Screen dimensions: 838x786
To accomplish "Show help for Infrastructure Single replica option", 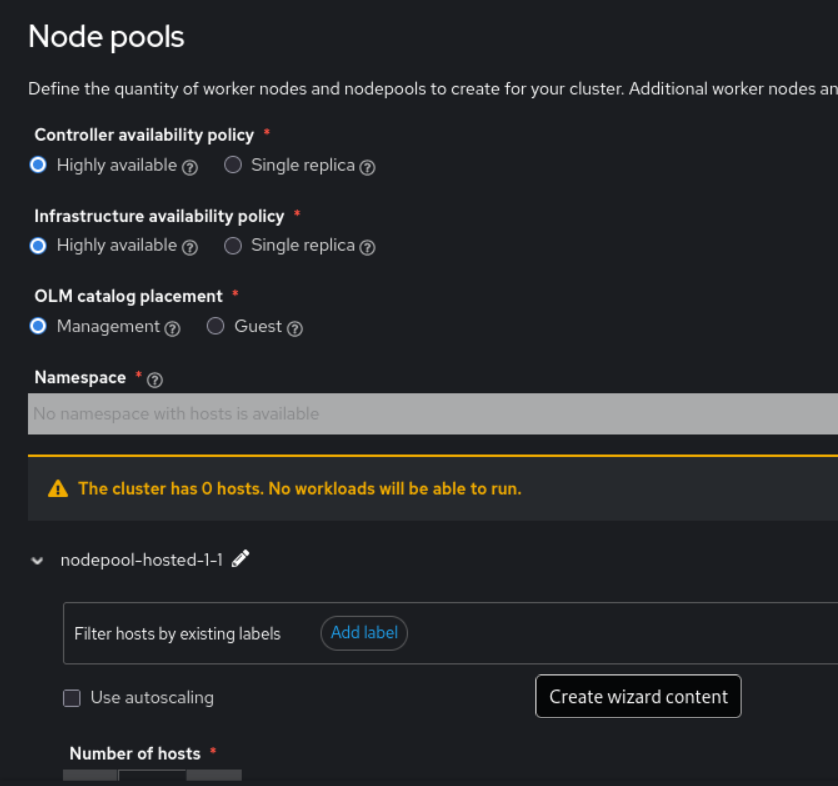I will point(367,247).
